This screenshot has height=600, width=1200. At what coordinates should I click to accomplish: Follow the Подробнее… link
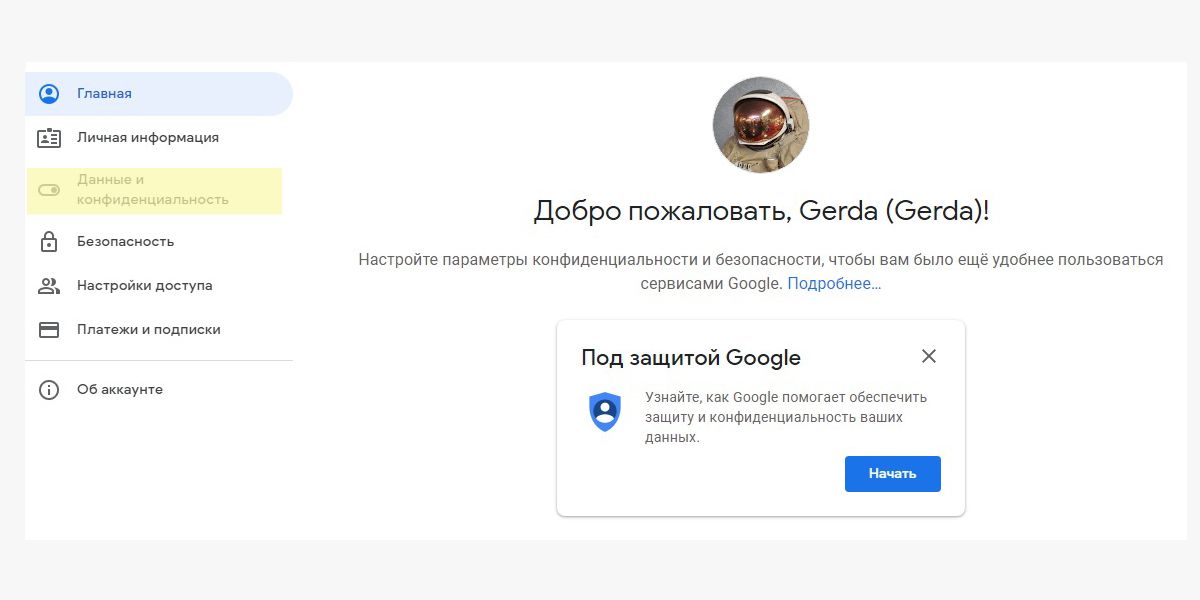click(834, 284)
